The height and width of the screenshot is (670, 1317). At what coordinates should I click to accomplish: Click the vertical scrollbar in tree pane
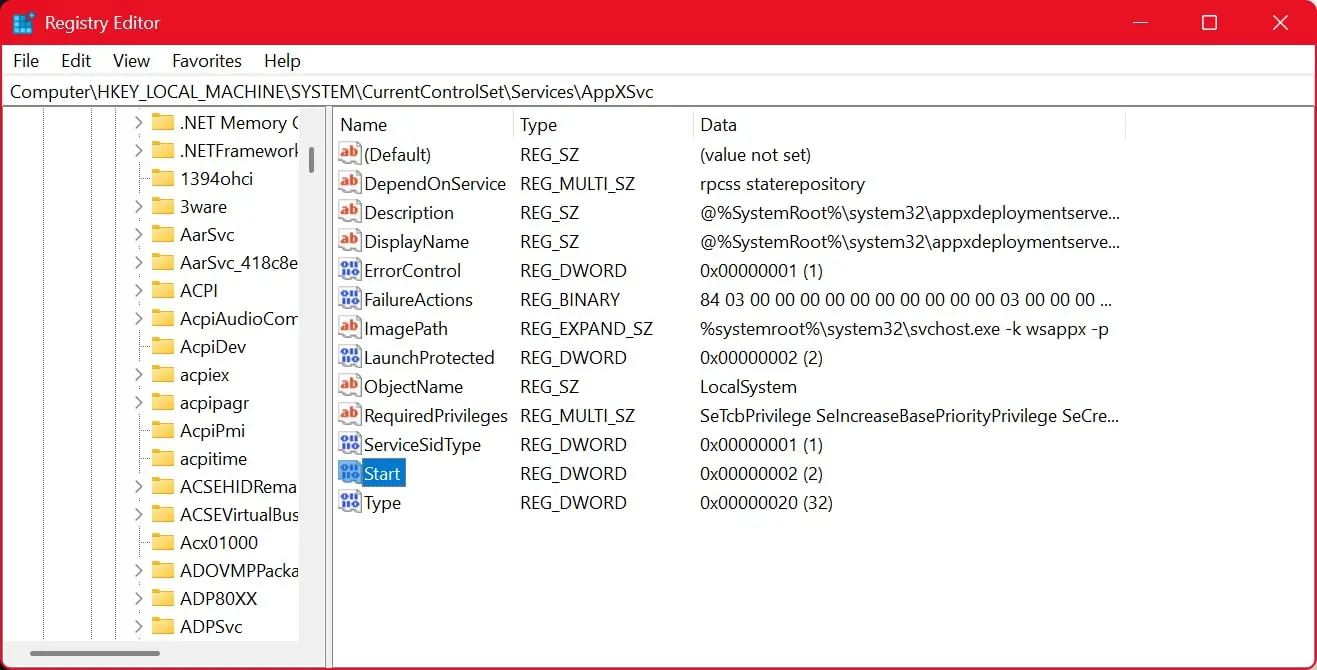(312, 160)
